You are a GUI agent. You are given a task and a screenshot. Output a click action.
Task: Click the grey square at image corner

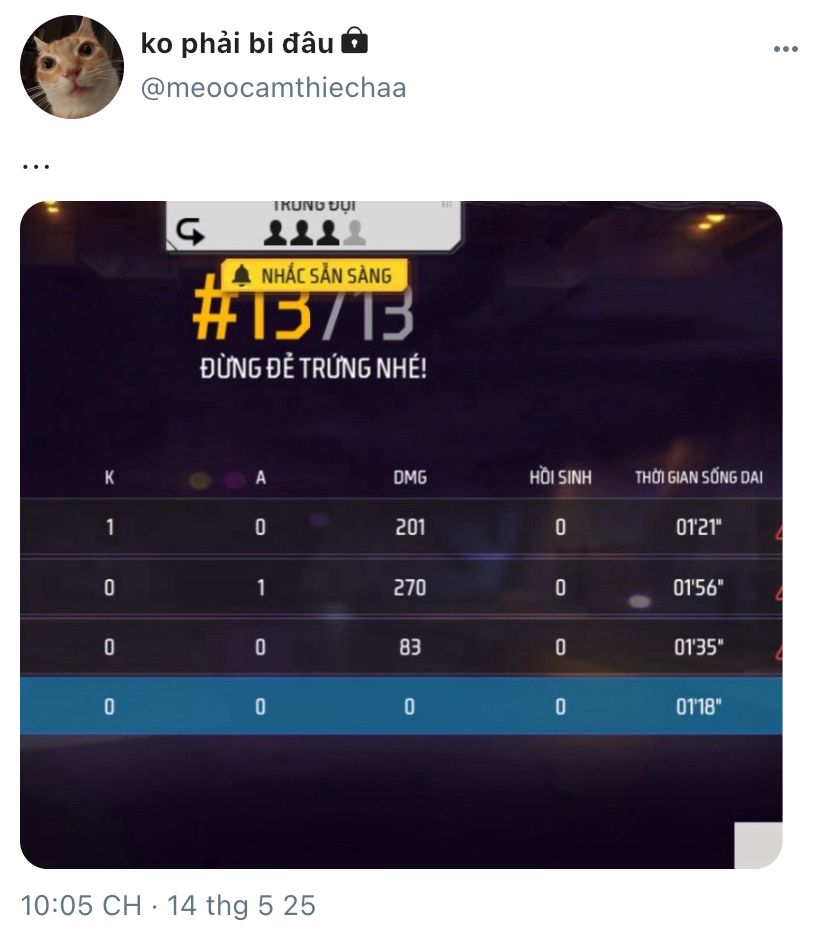click(x=758, y=845)
